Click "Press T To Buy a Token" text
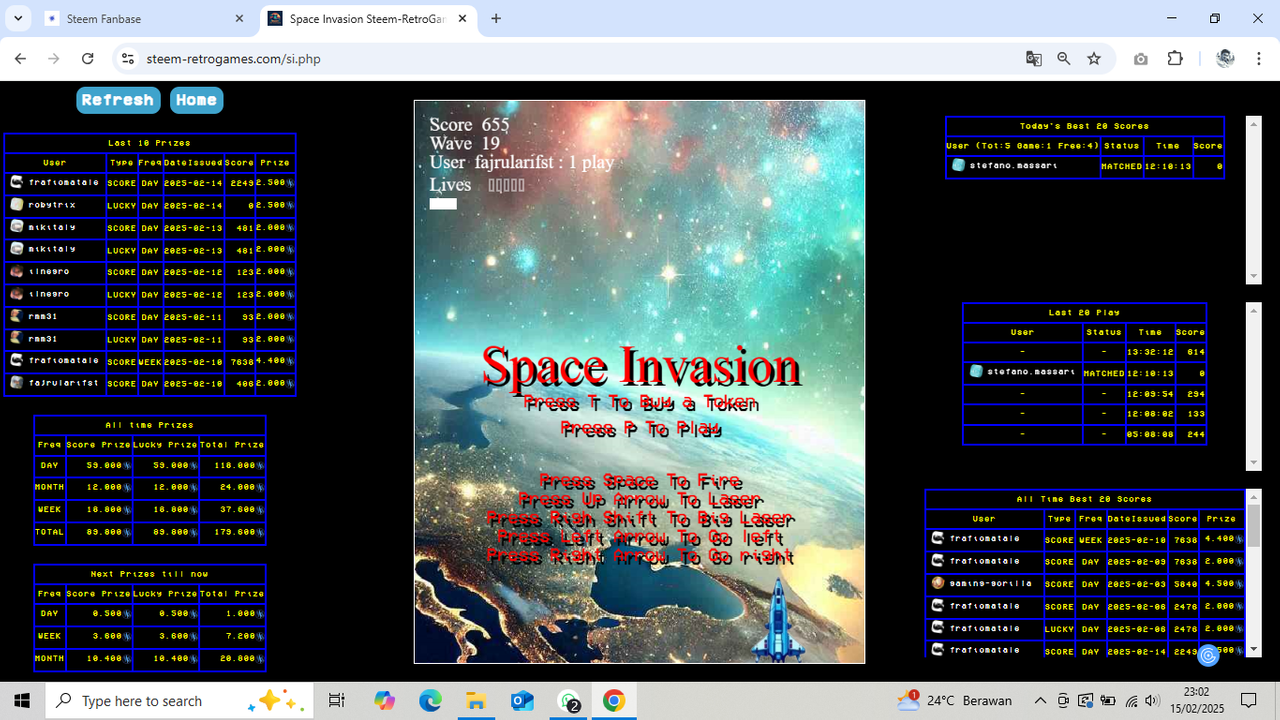 click(x=641, y=404)
